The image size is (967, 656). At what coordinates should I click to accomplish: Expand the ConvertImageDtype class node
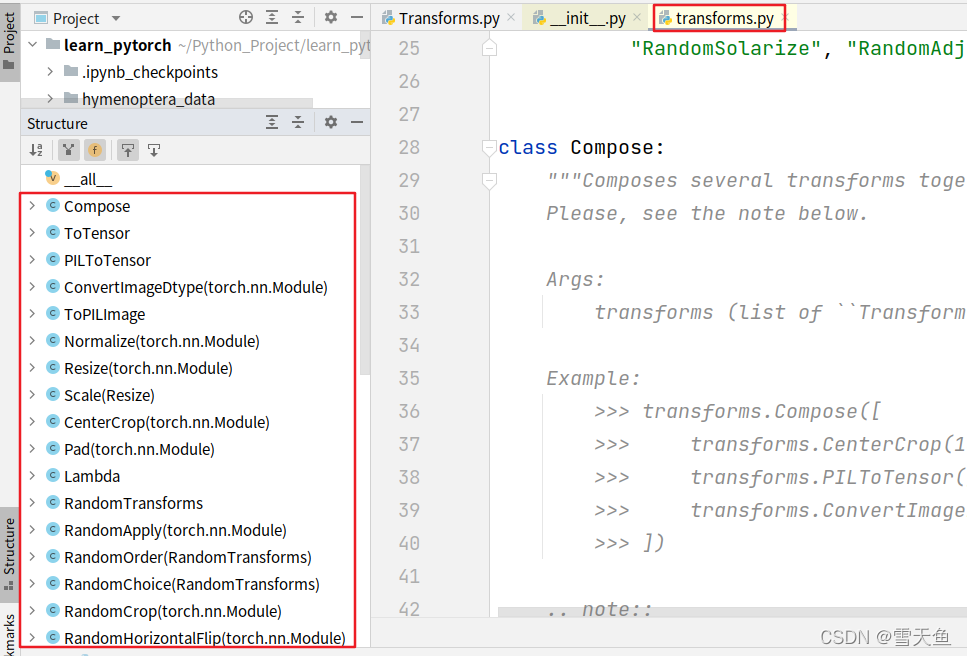tap(32, 287)
